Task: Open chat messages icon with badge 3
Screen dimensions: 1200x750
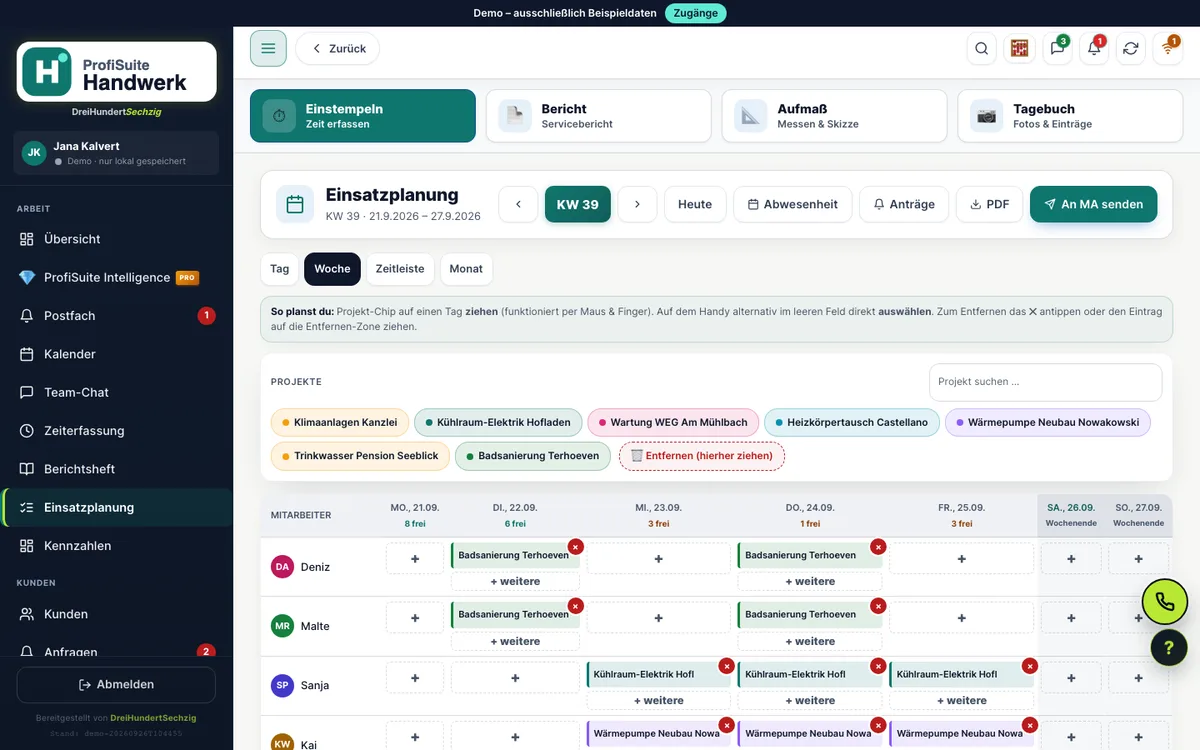Action: point(1057,48)
